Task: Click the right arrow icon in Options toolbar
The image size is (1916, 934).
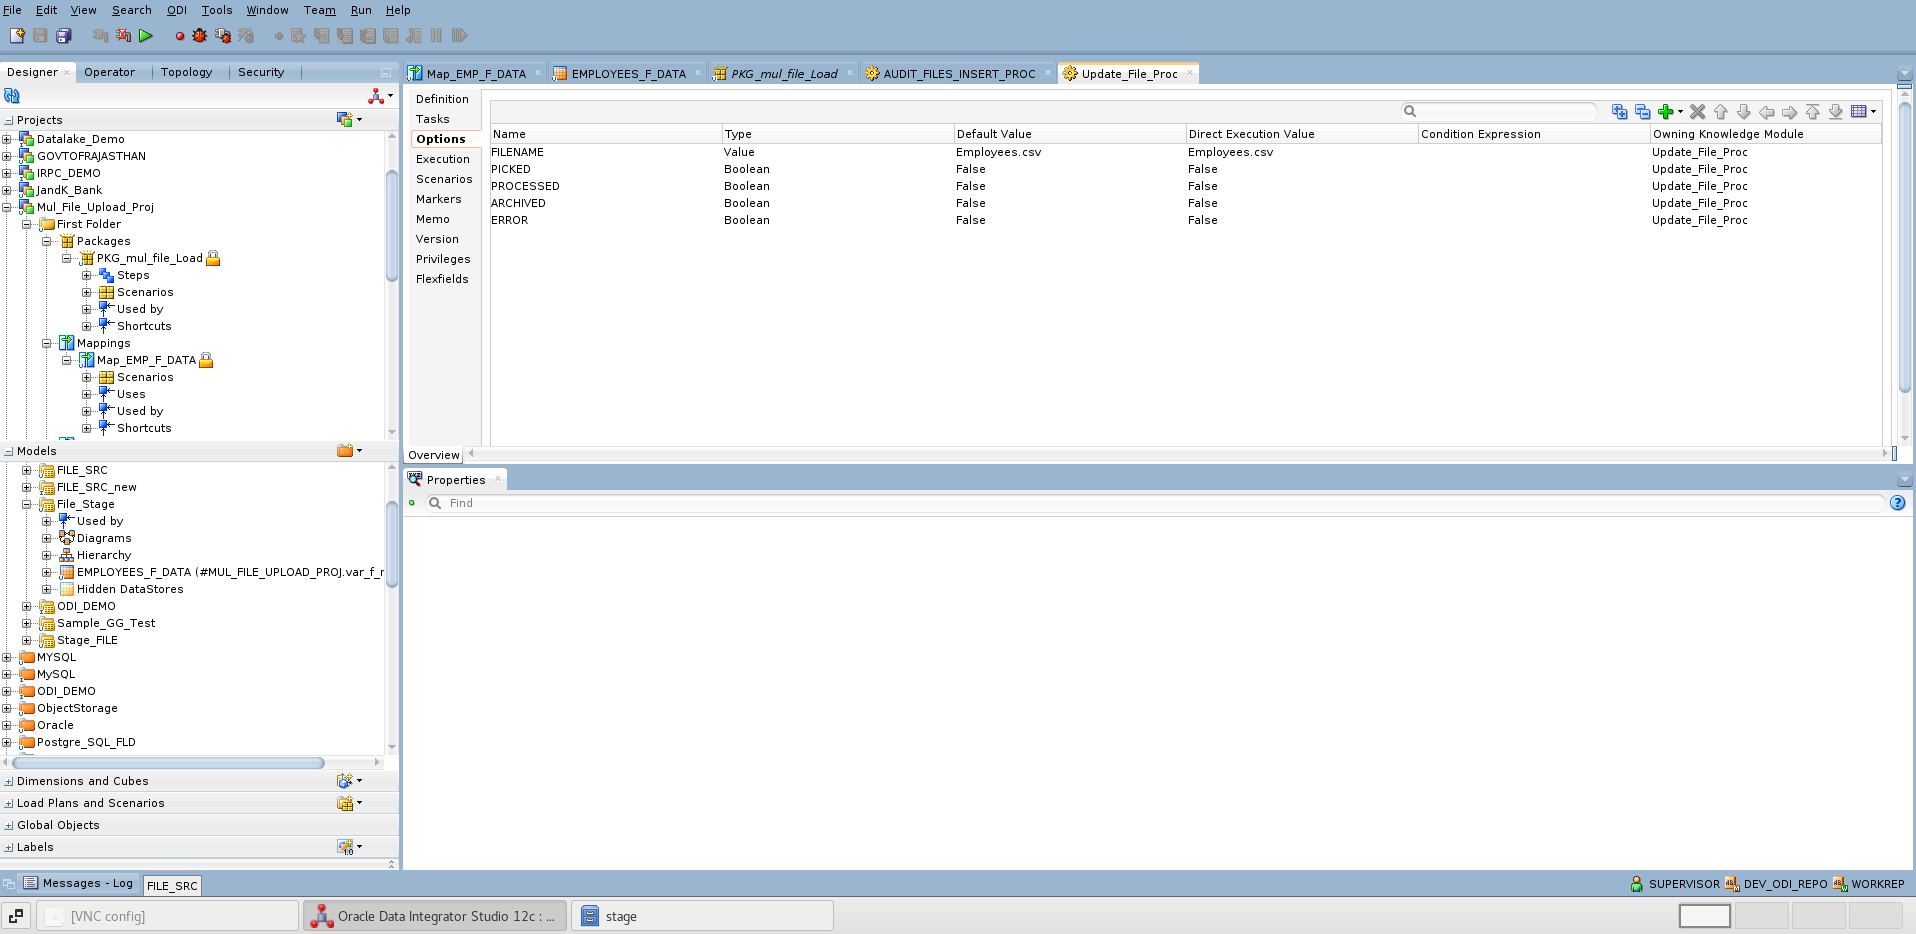Action: point(1789,112)
